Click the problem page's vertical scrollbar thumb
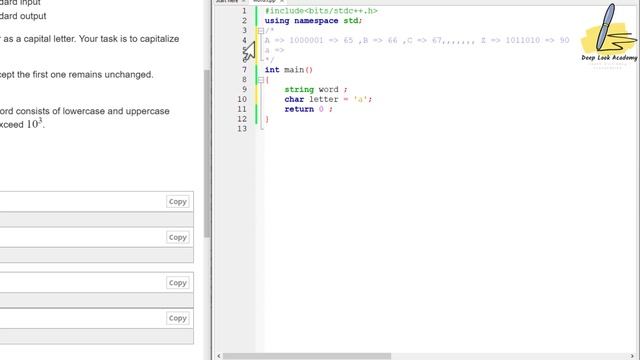 [207, 153]
